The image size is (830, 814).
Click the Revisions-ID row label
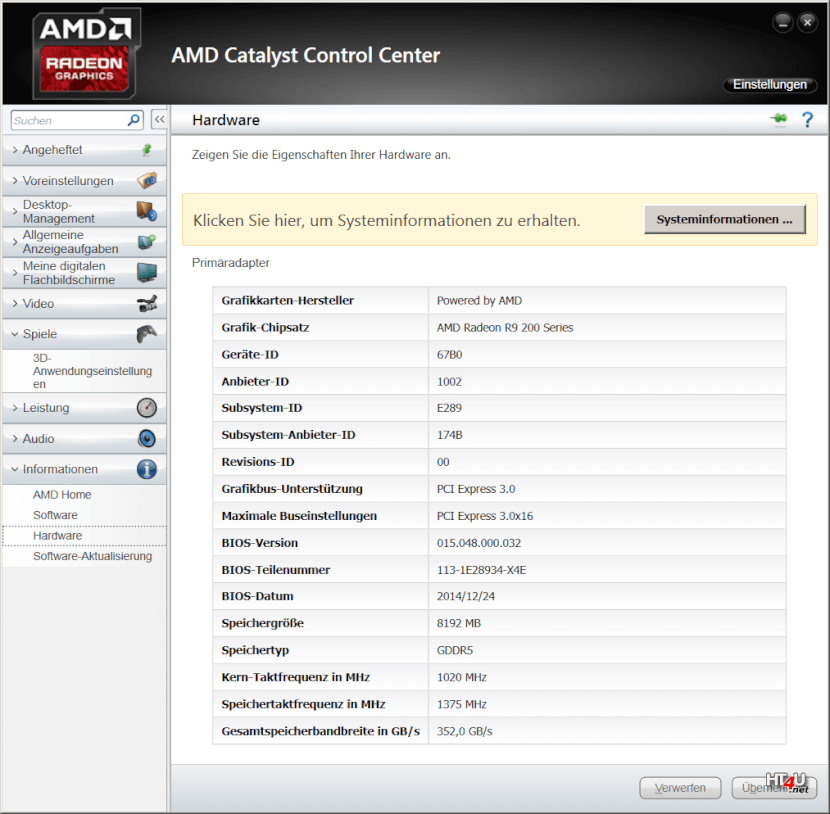point(258,462)
